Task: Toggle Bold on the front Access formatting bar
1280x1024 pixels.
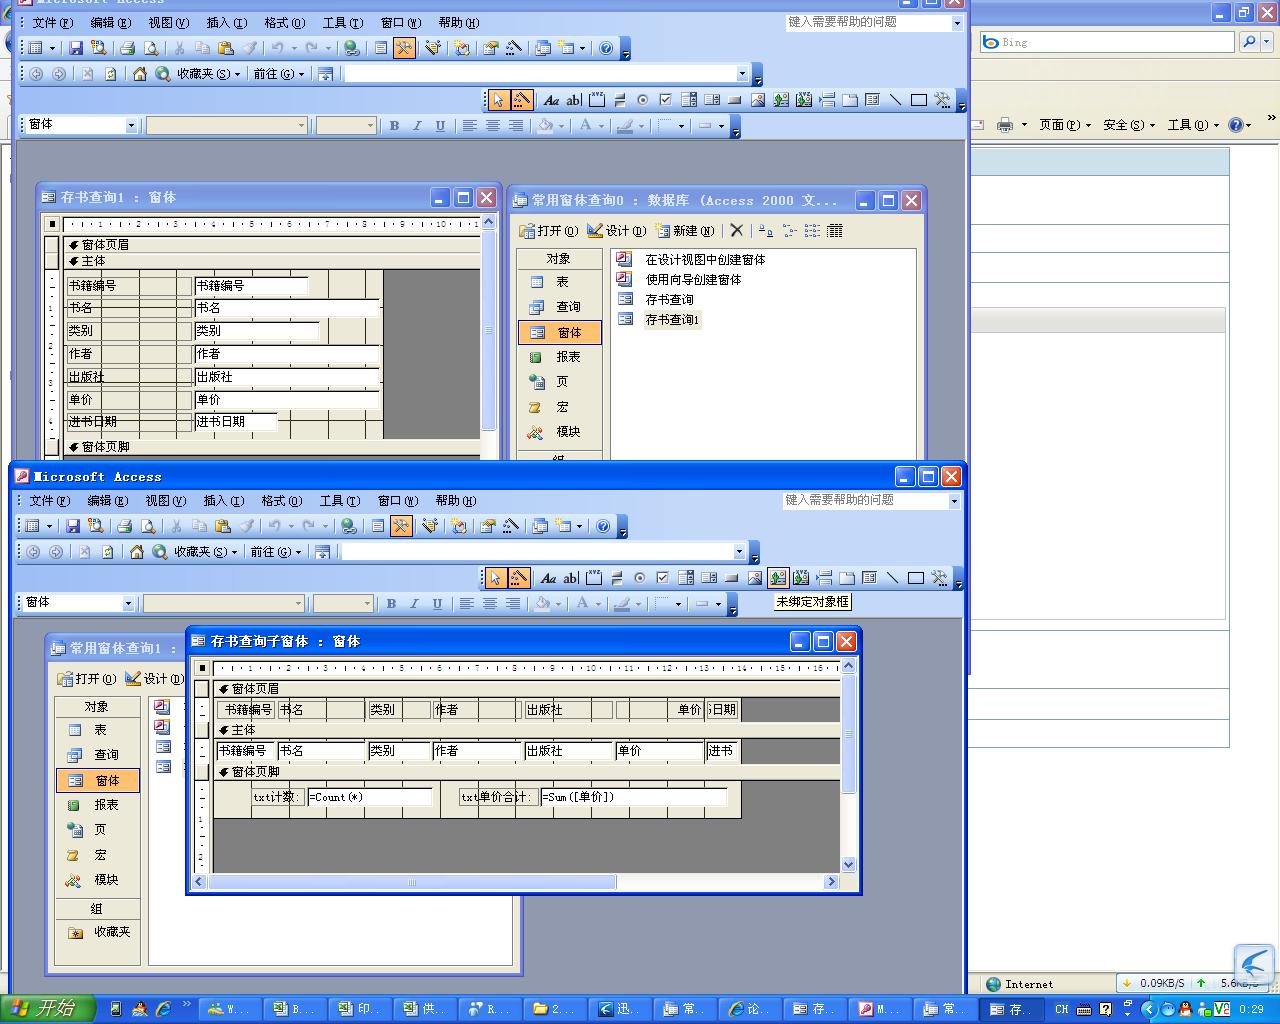Action: [391, 603]
